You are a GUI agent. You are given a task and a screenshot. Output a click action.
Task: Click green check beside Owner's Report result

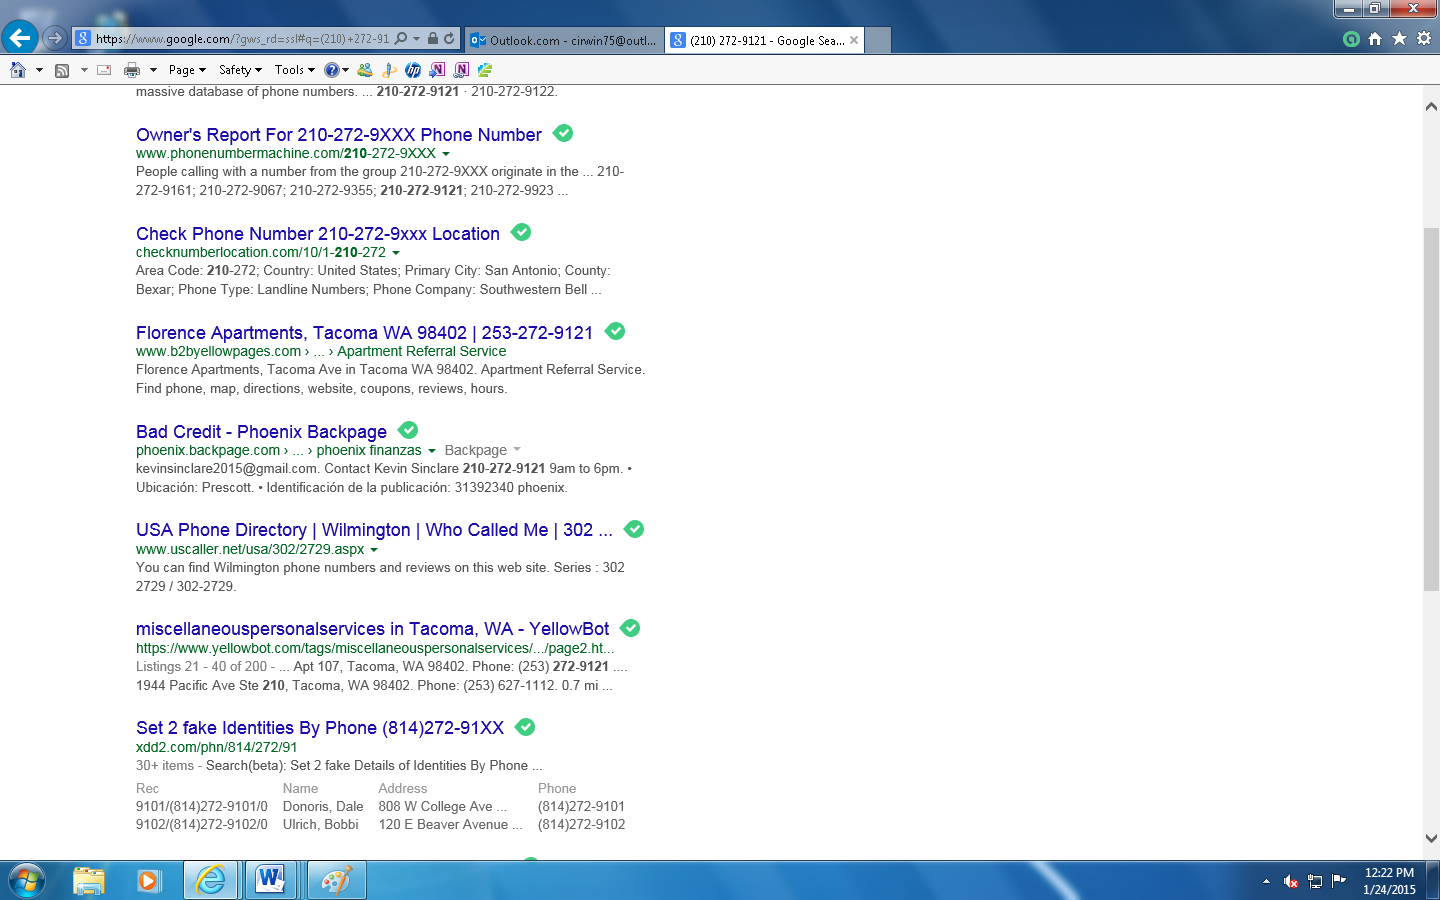[x=563, y=133]
